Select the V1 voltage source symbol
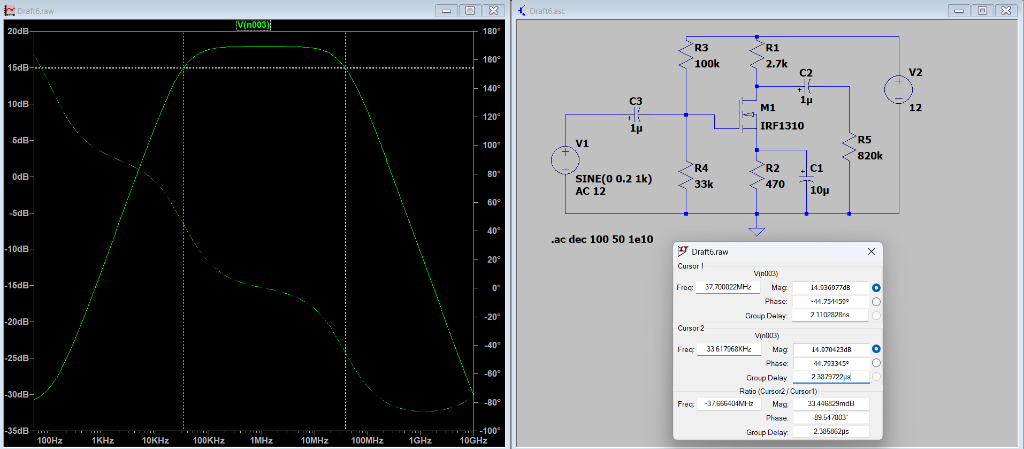Image resolution: width=1024 pixels, height=449 pixels. 565,159
